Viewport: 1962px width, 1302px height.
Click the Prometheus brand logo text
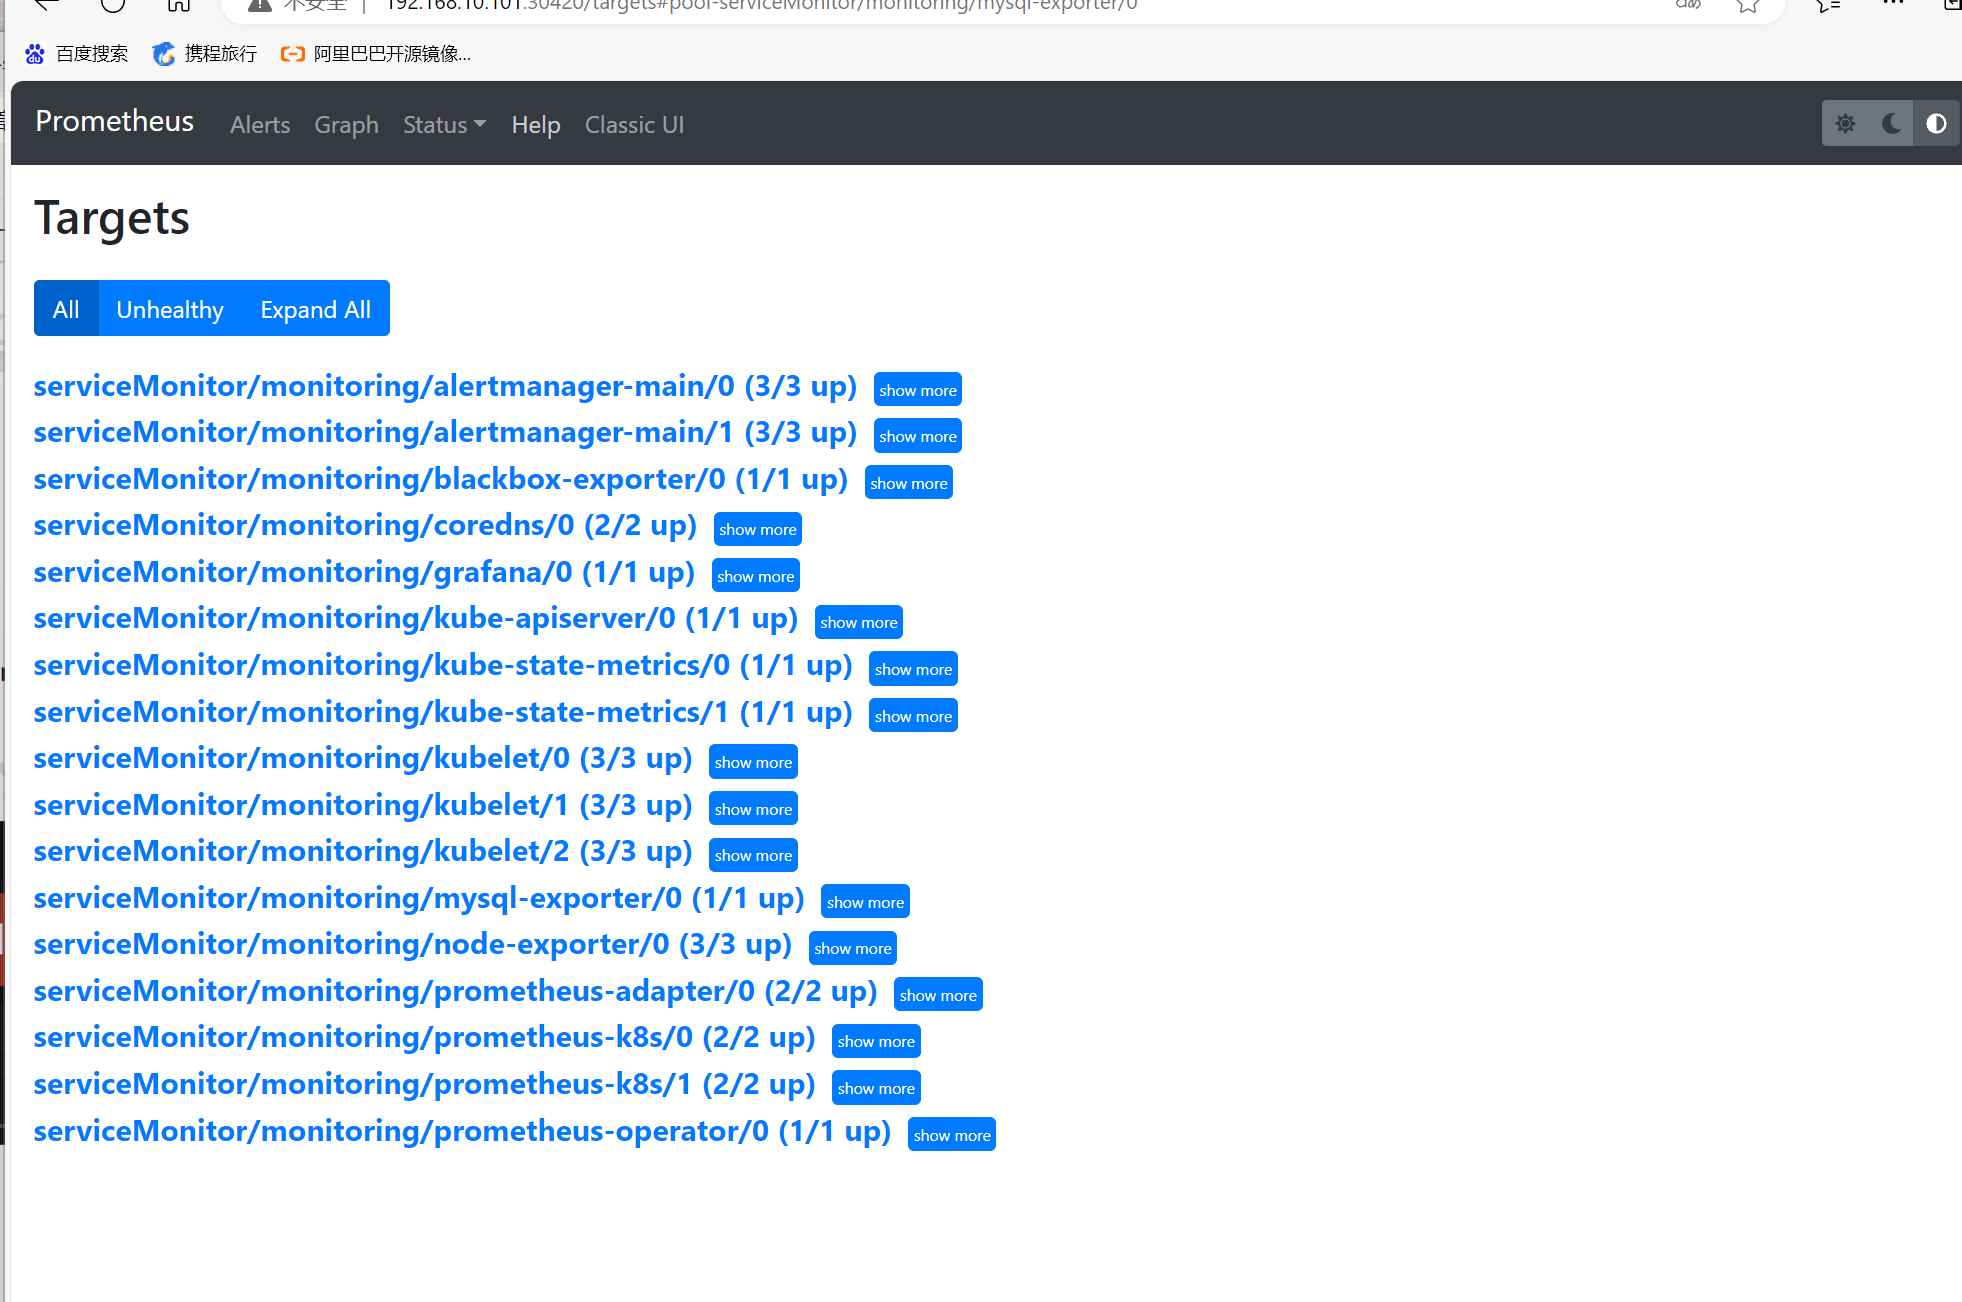click(x=114, y=121)
